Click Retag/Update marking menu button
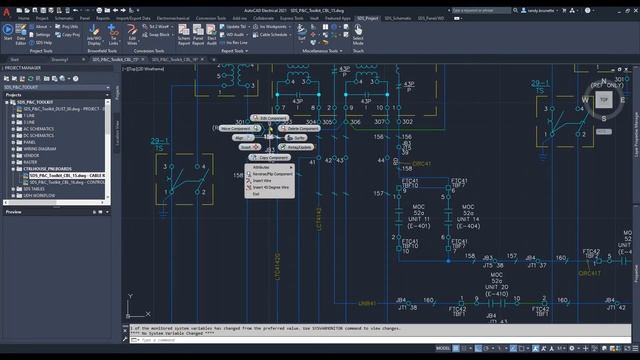The image size is (640, 360). pyautogui.click(x=296, y=147)
